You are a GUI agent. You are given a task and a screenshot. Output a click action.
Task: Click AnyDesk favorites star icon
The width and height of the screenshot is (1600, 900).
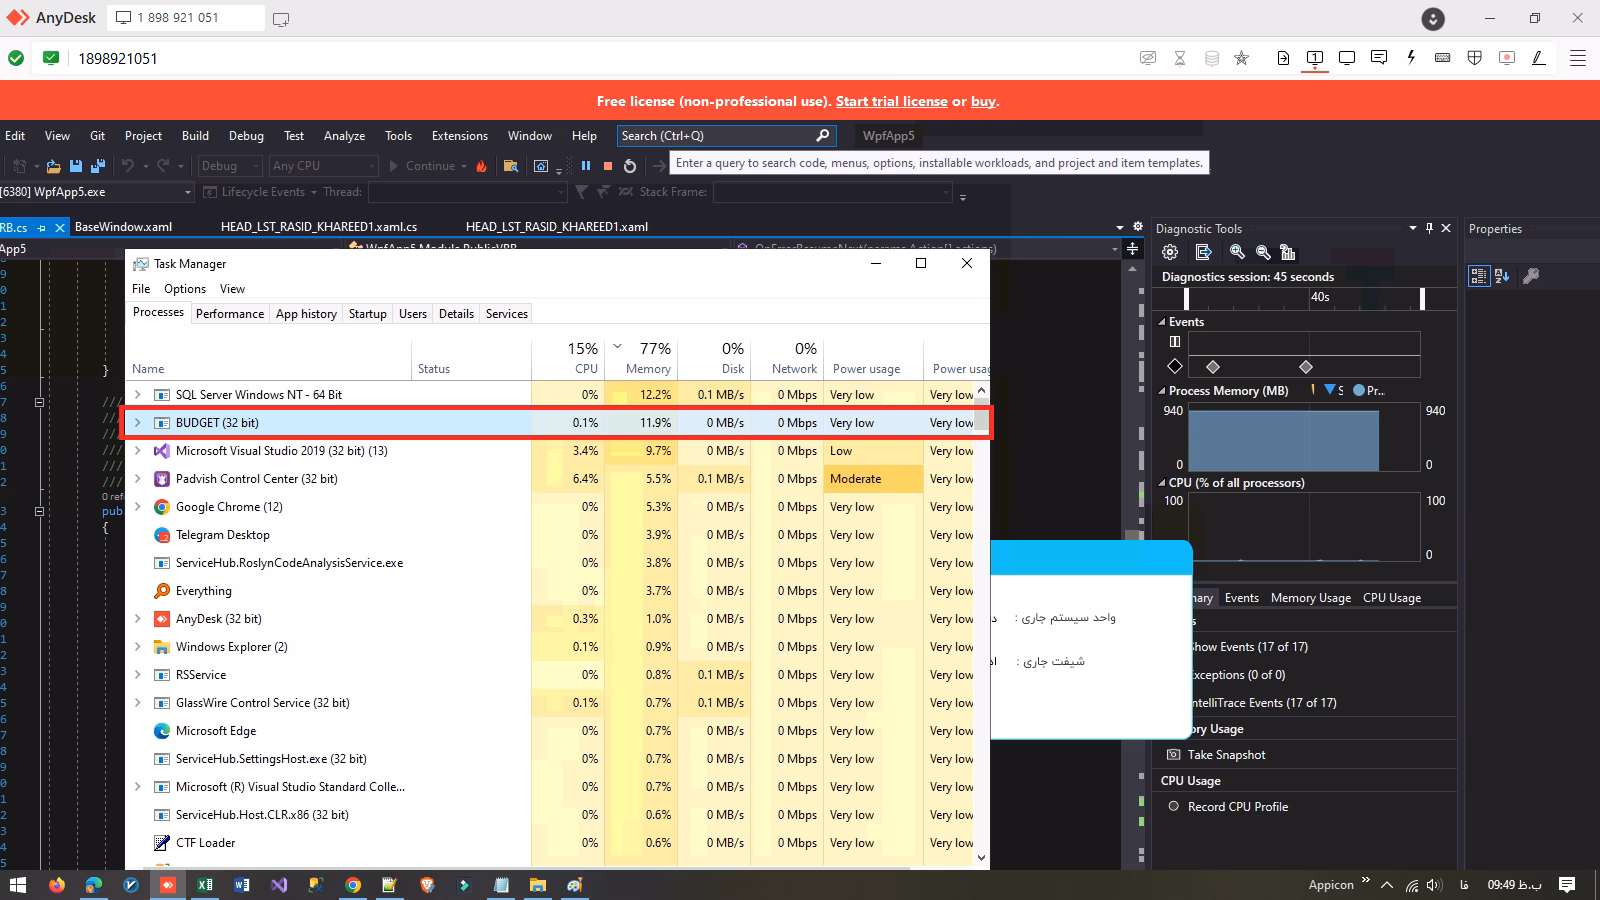pyautogui.click(x=1242, y=58)
